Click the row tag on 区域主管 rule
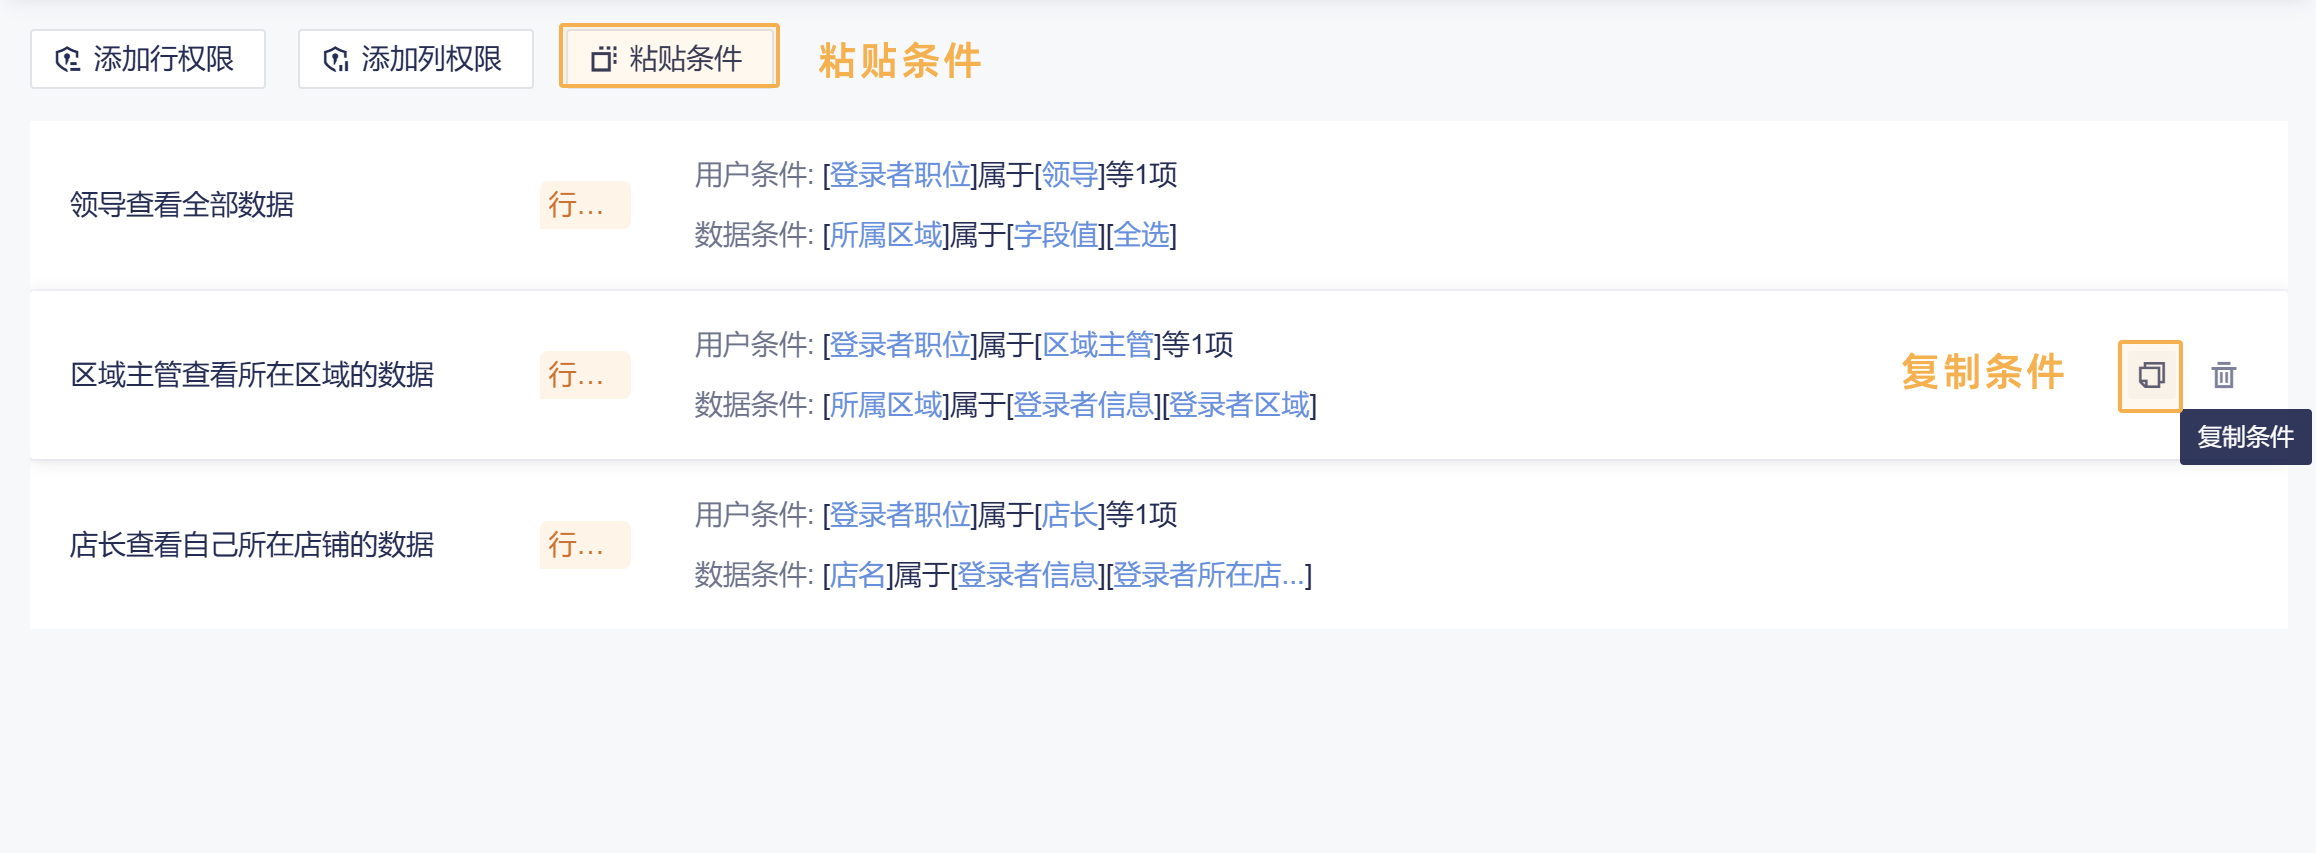The image size is (2316, 853). tap(584, 375)
